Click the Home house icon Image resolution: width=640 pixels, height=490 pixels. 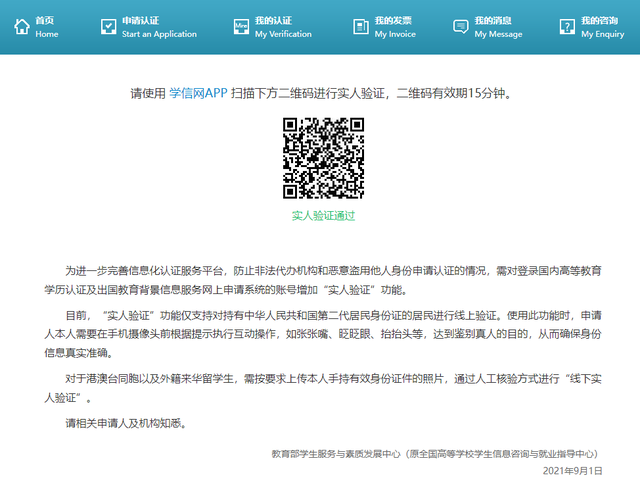pyautogui.click(x=22, y=27)
